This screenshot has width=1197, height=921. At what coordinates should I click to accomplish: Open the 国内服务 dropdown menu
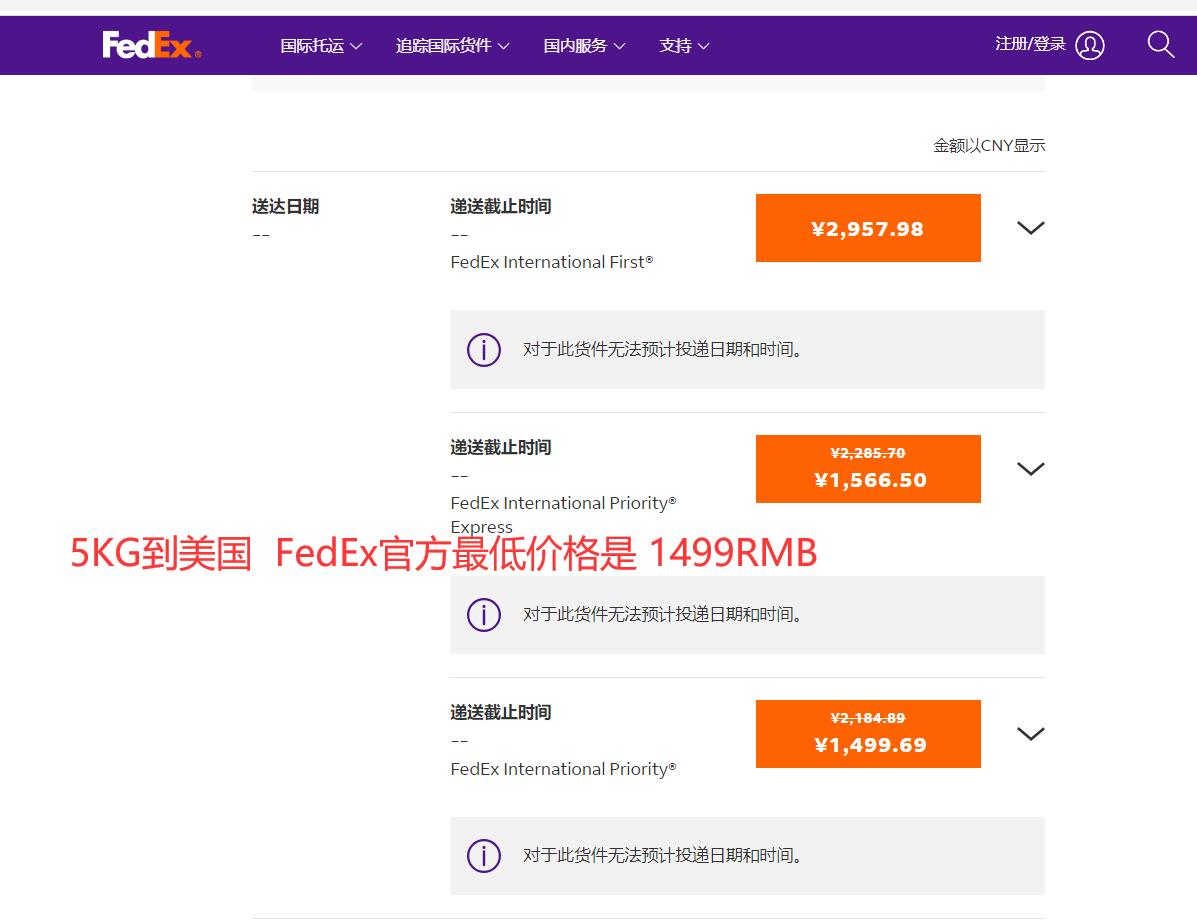pyautogui.click(x=584, y=46)
